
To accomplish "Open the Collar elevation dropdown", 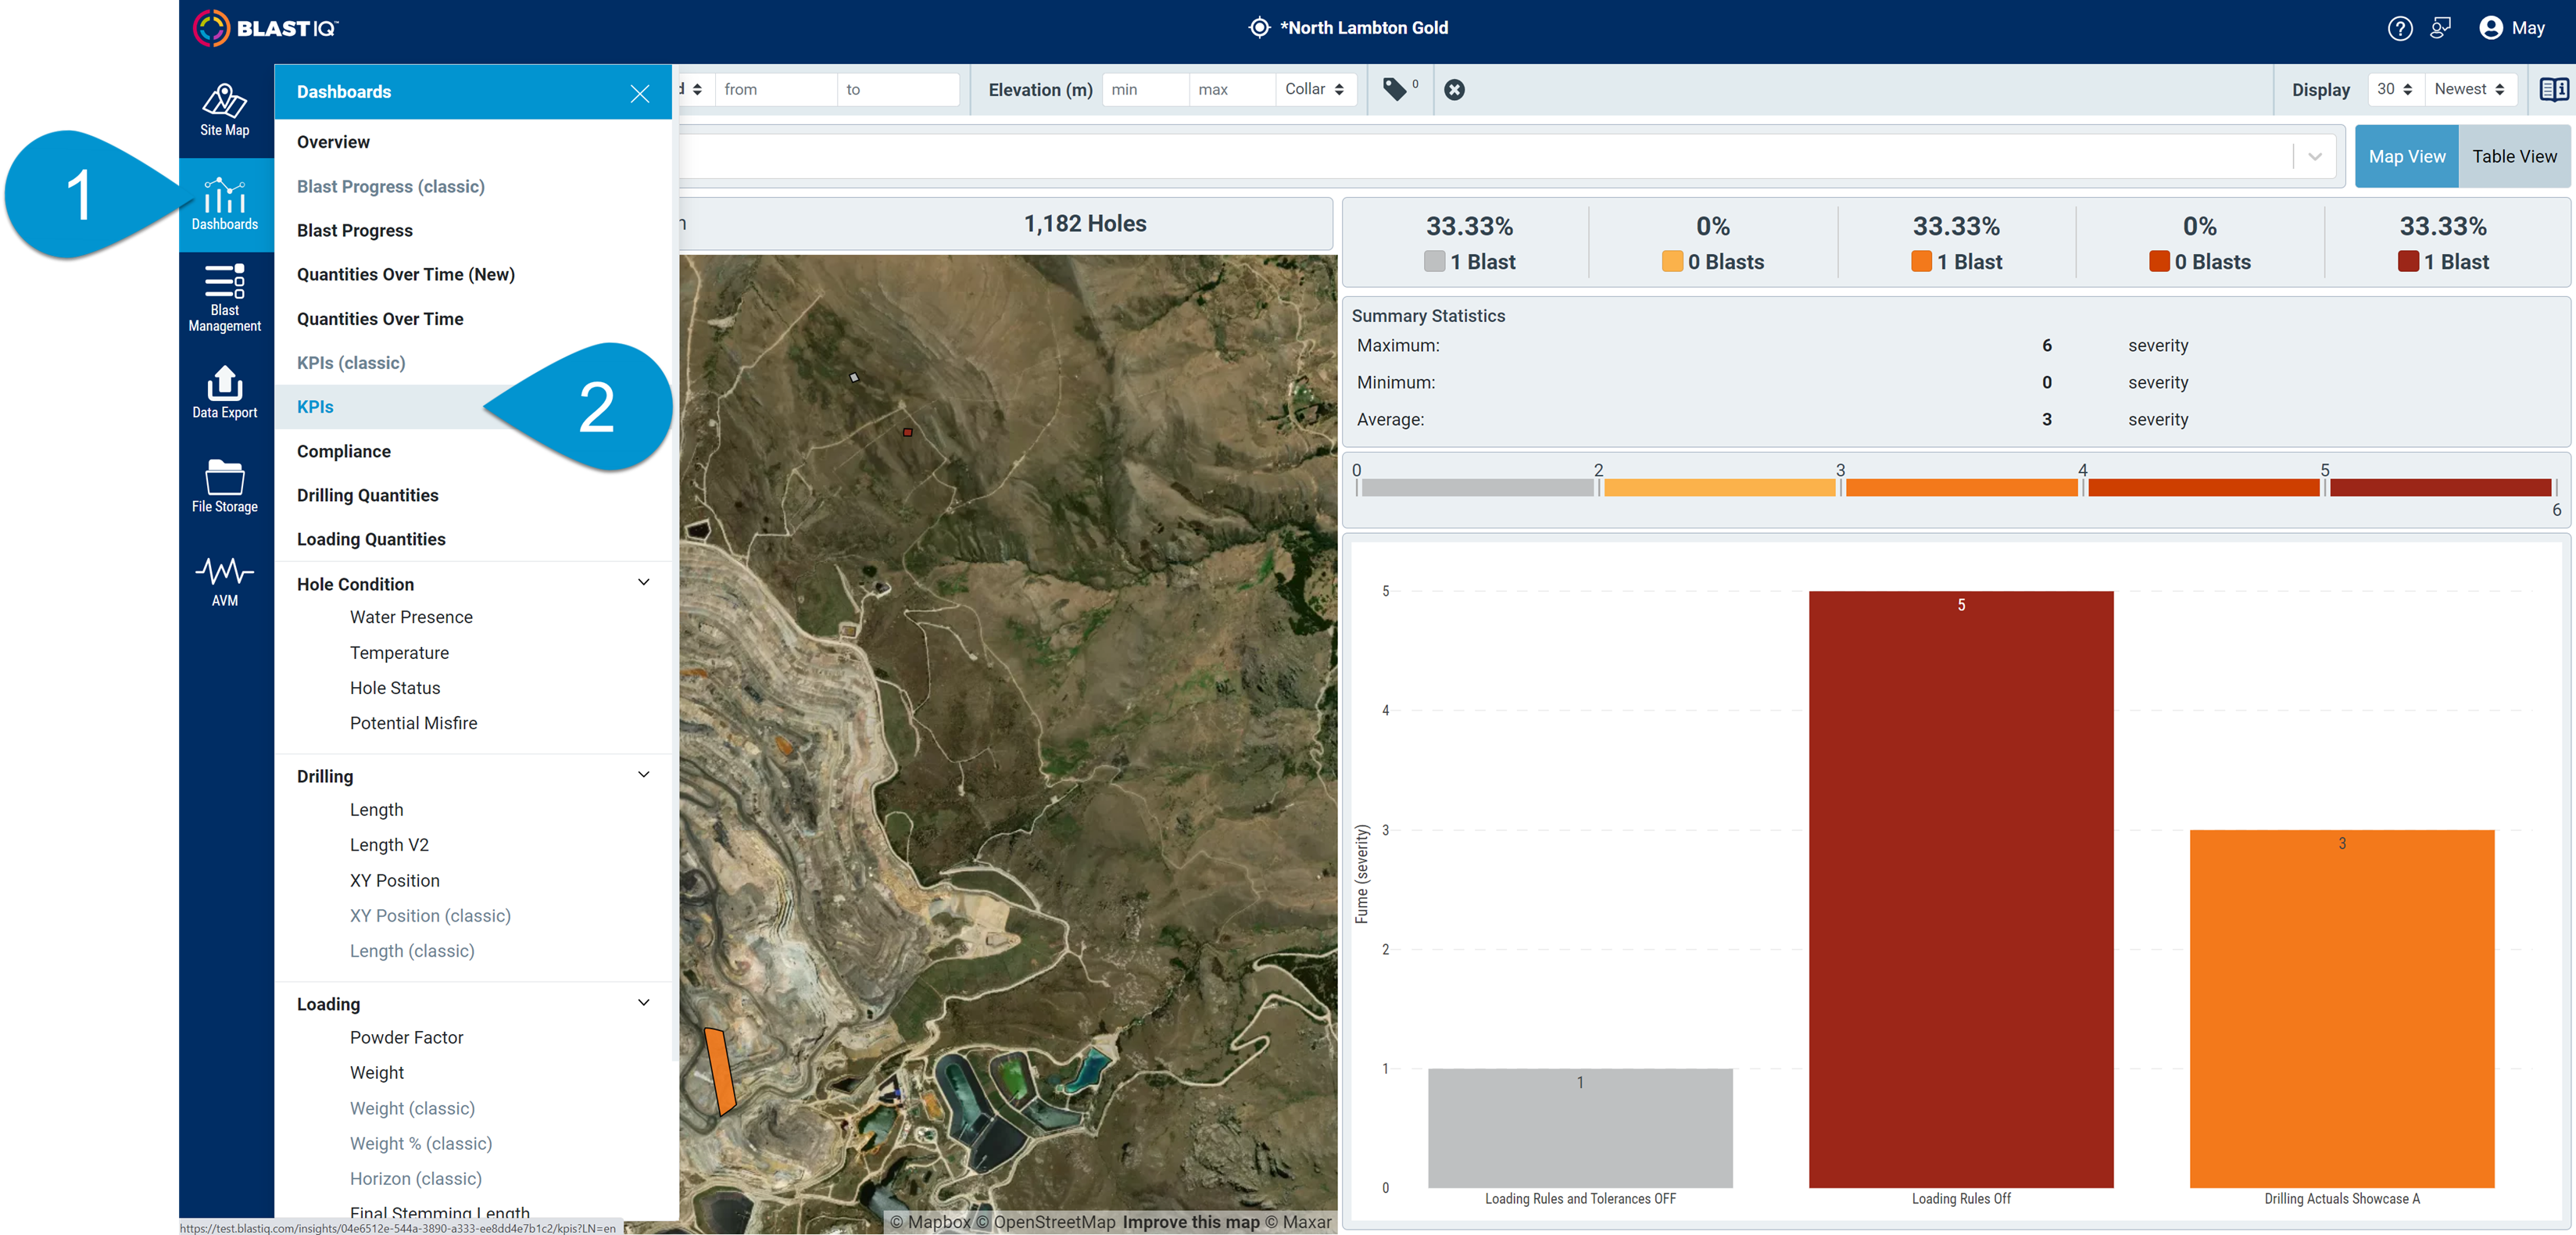I will click(1315, 89).
